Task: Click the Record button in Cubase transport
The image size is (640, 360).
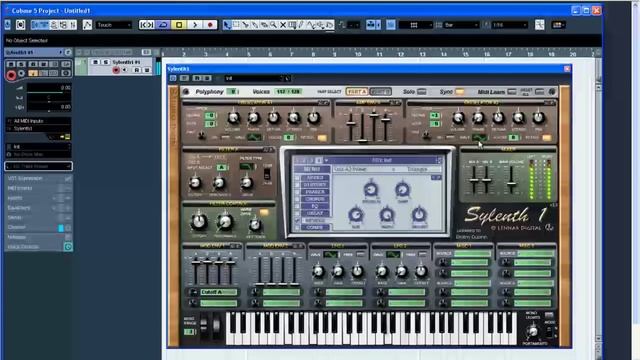Action: 210,25
